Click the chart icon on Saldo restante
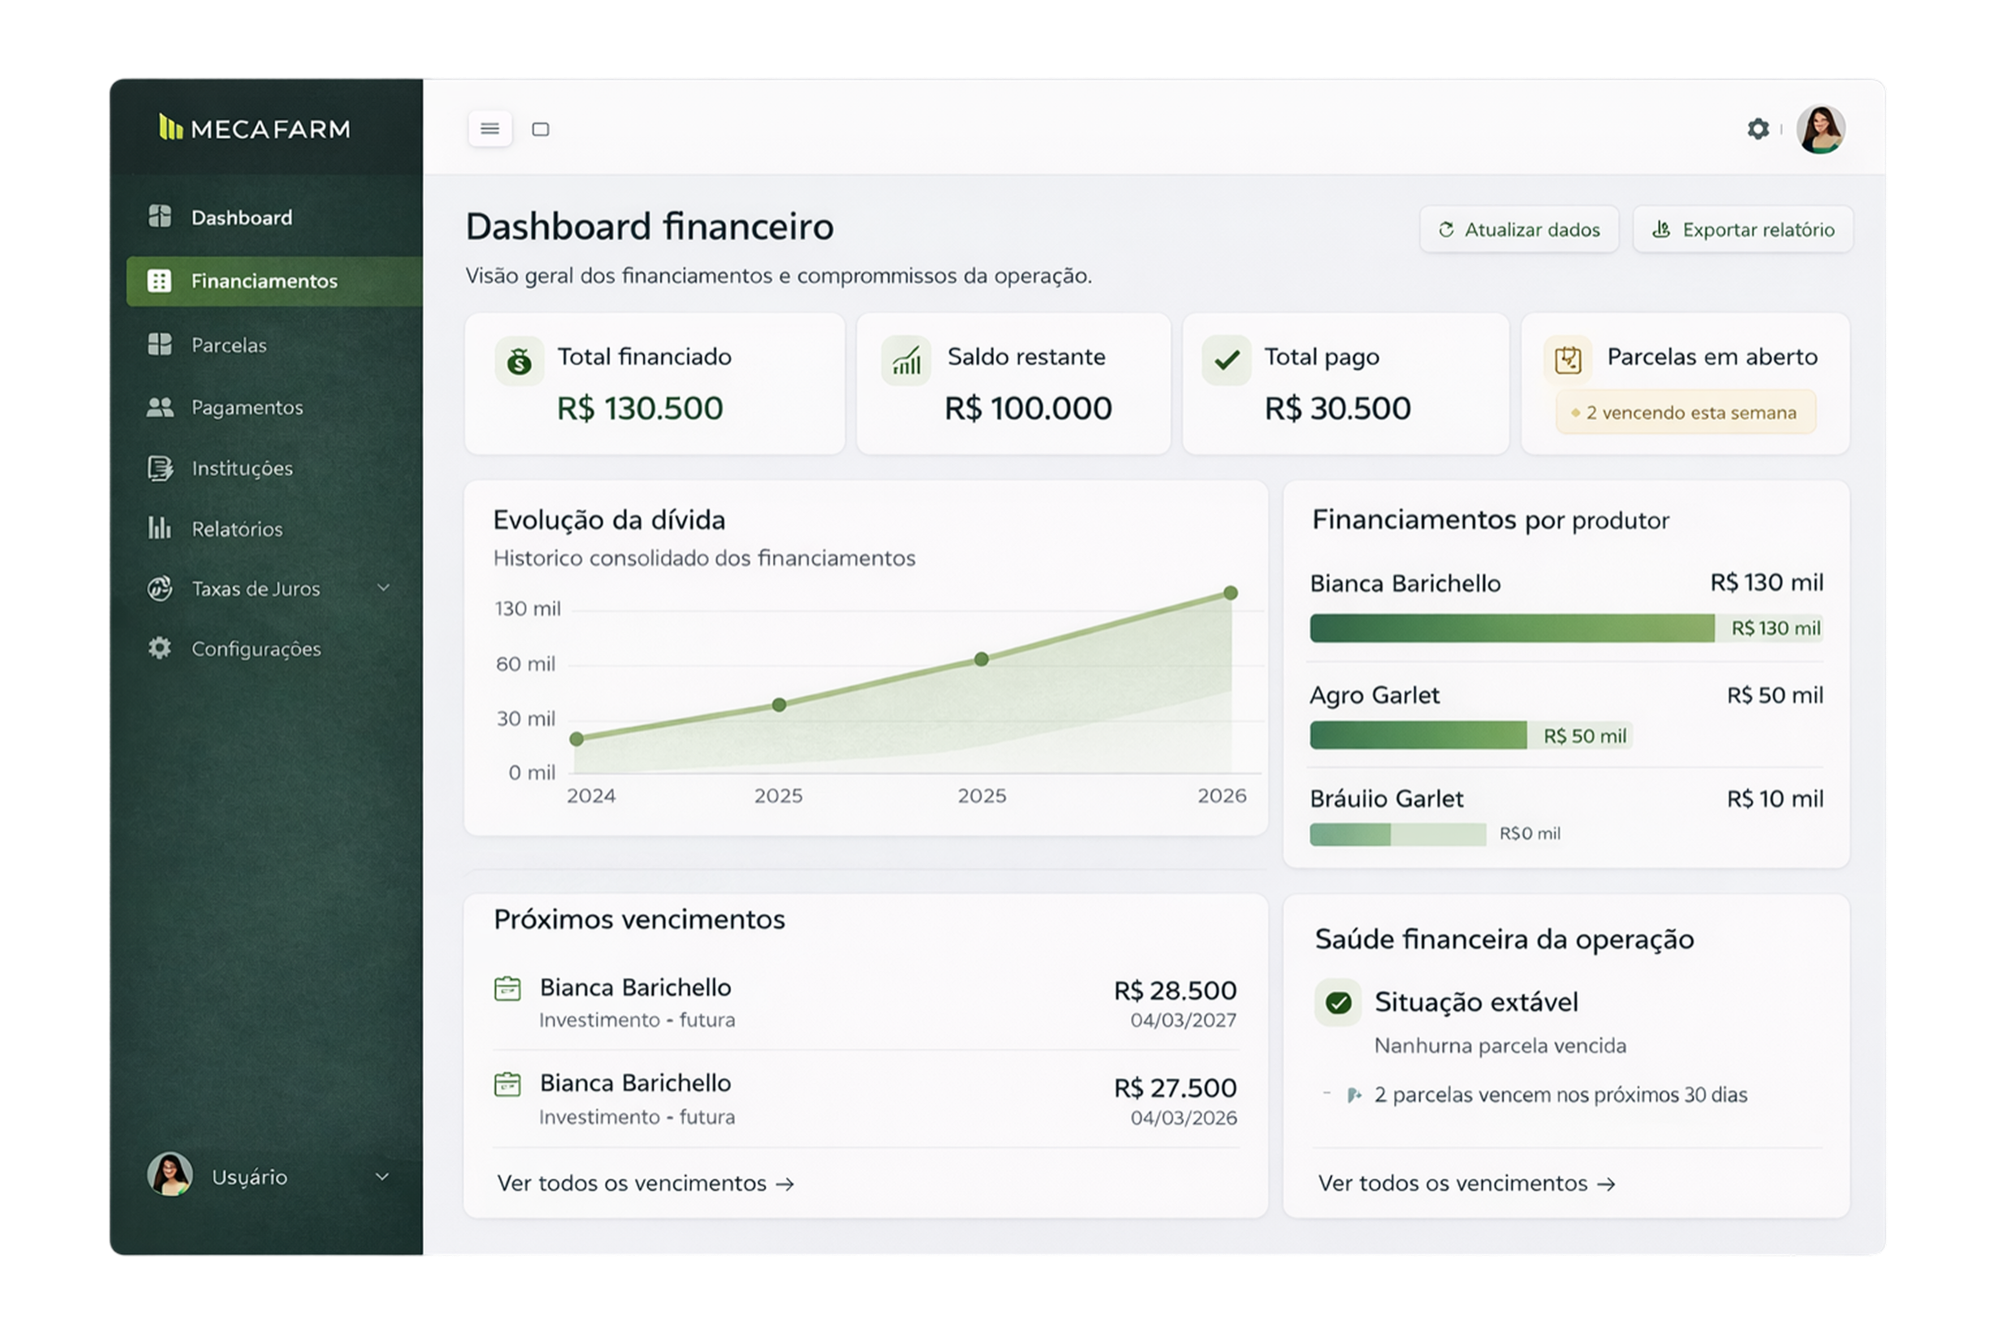This screenshot has height=1333, width=2000. click(906, 361)
